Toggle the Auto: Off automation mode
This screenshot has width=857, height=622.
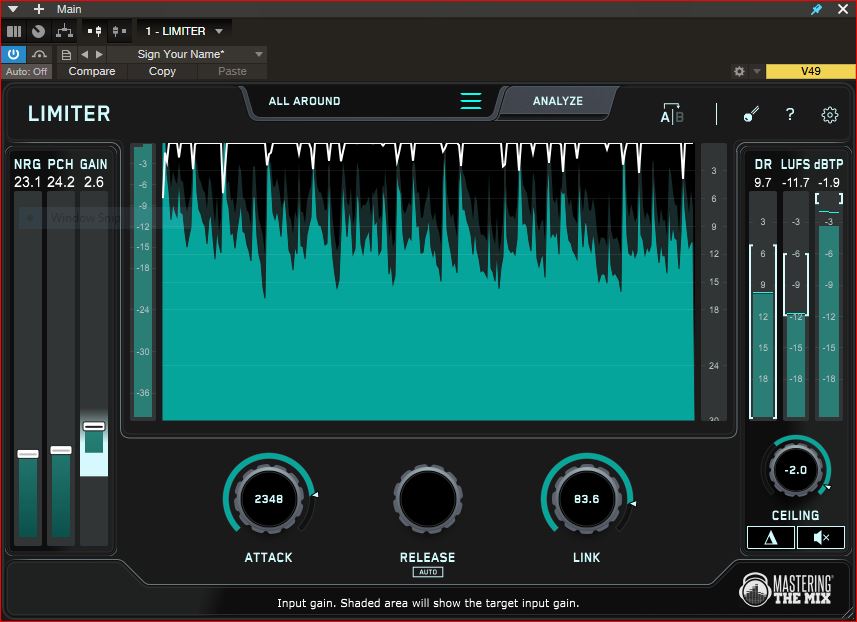pos(27,72)
